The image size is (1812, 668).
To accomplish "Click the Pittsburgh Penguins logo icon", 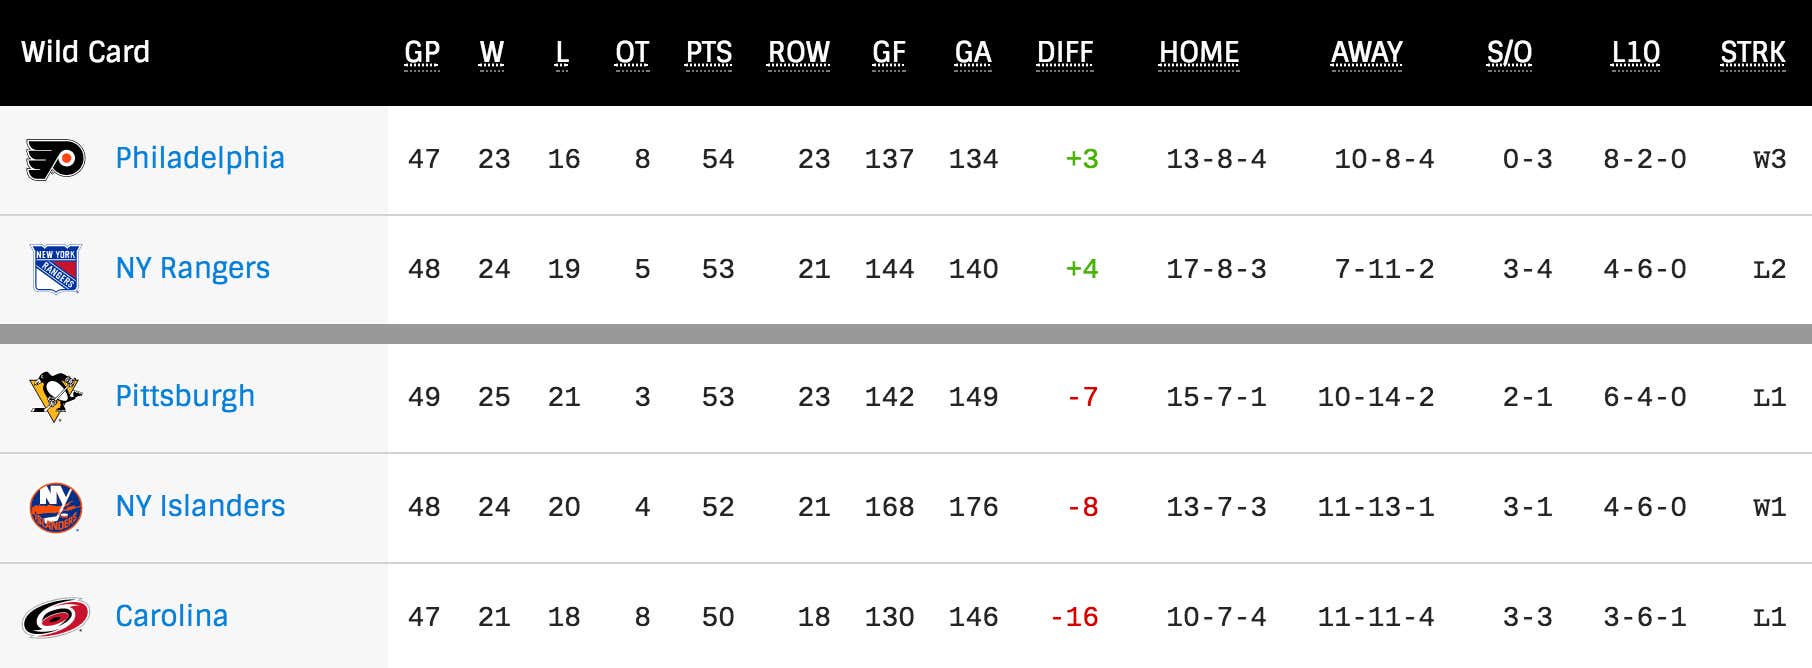I will tap(55, 396).
